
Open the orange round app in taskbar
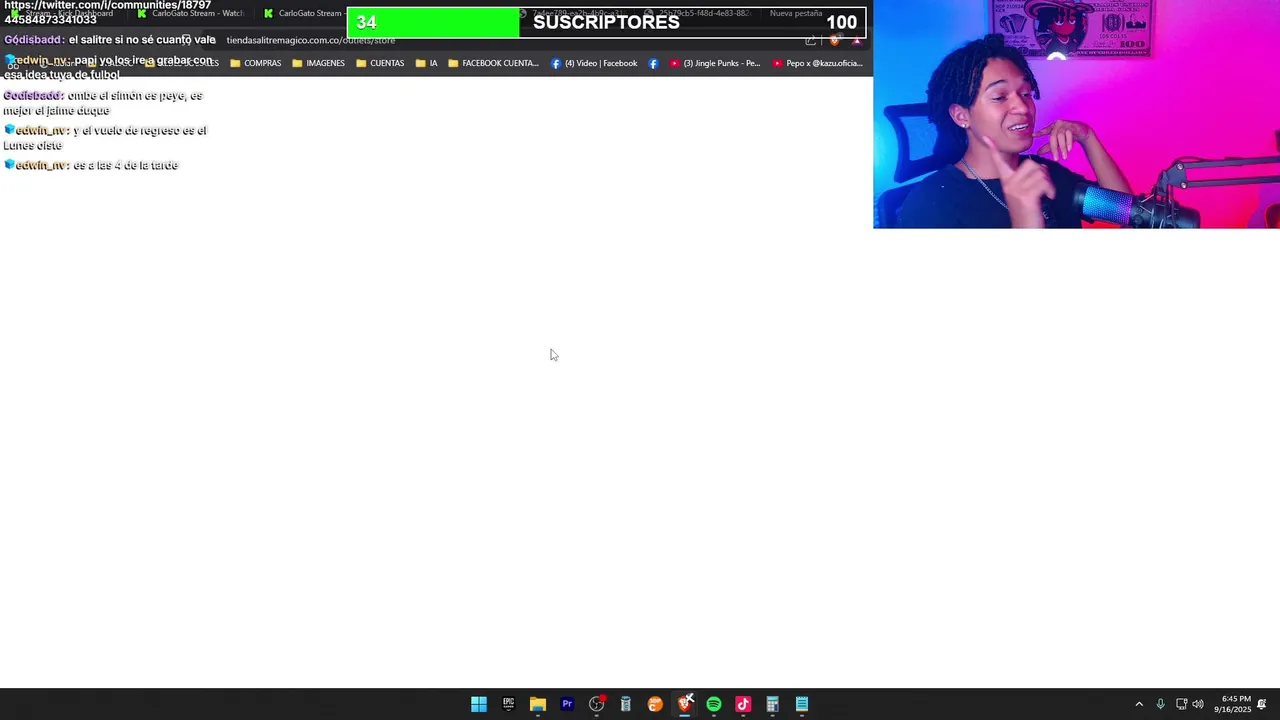coord(655,704)
